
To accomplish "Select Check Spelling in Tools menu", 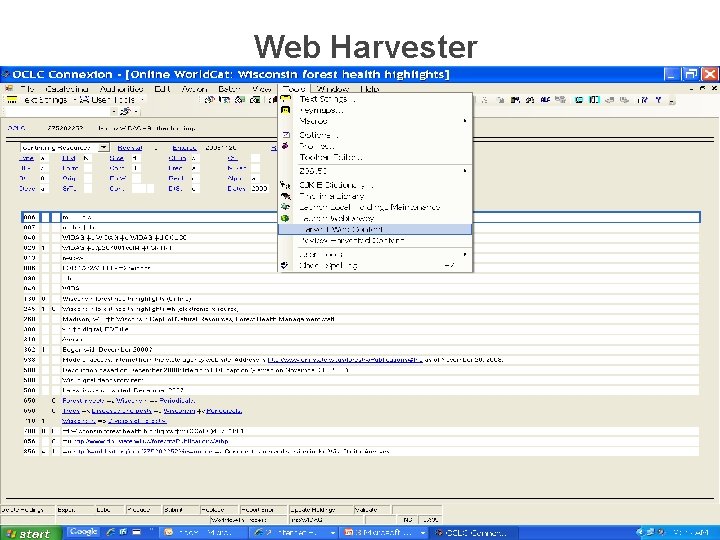I will pos(375,265).
